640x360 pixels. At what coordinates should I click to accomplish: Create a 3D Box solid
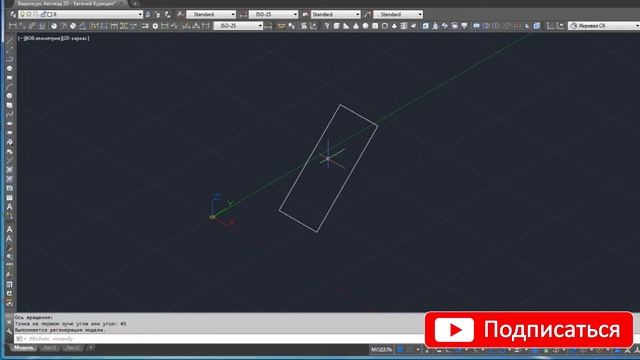(336, 26)
